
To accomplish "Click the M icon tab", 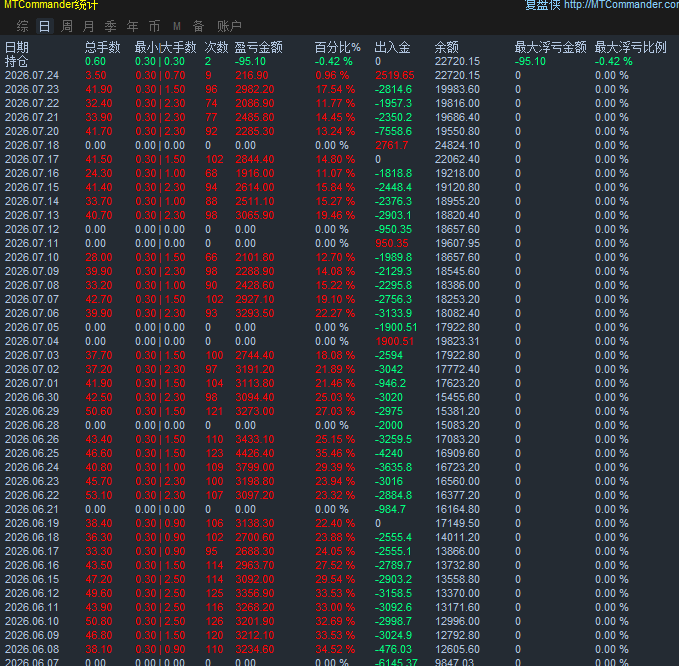I will point(177,26).
